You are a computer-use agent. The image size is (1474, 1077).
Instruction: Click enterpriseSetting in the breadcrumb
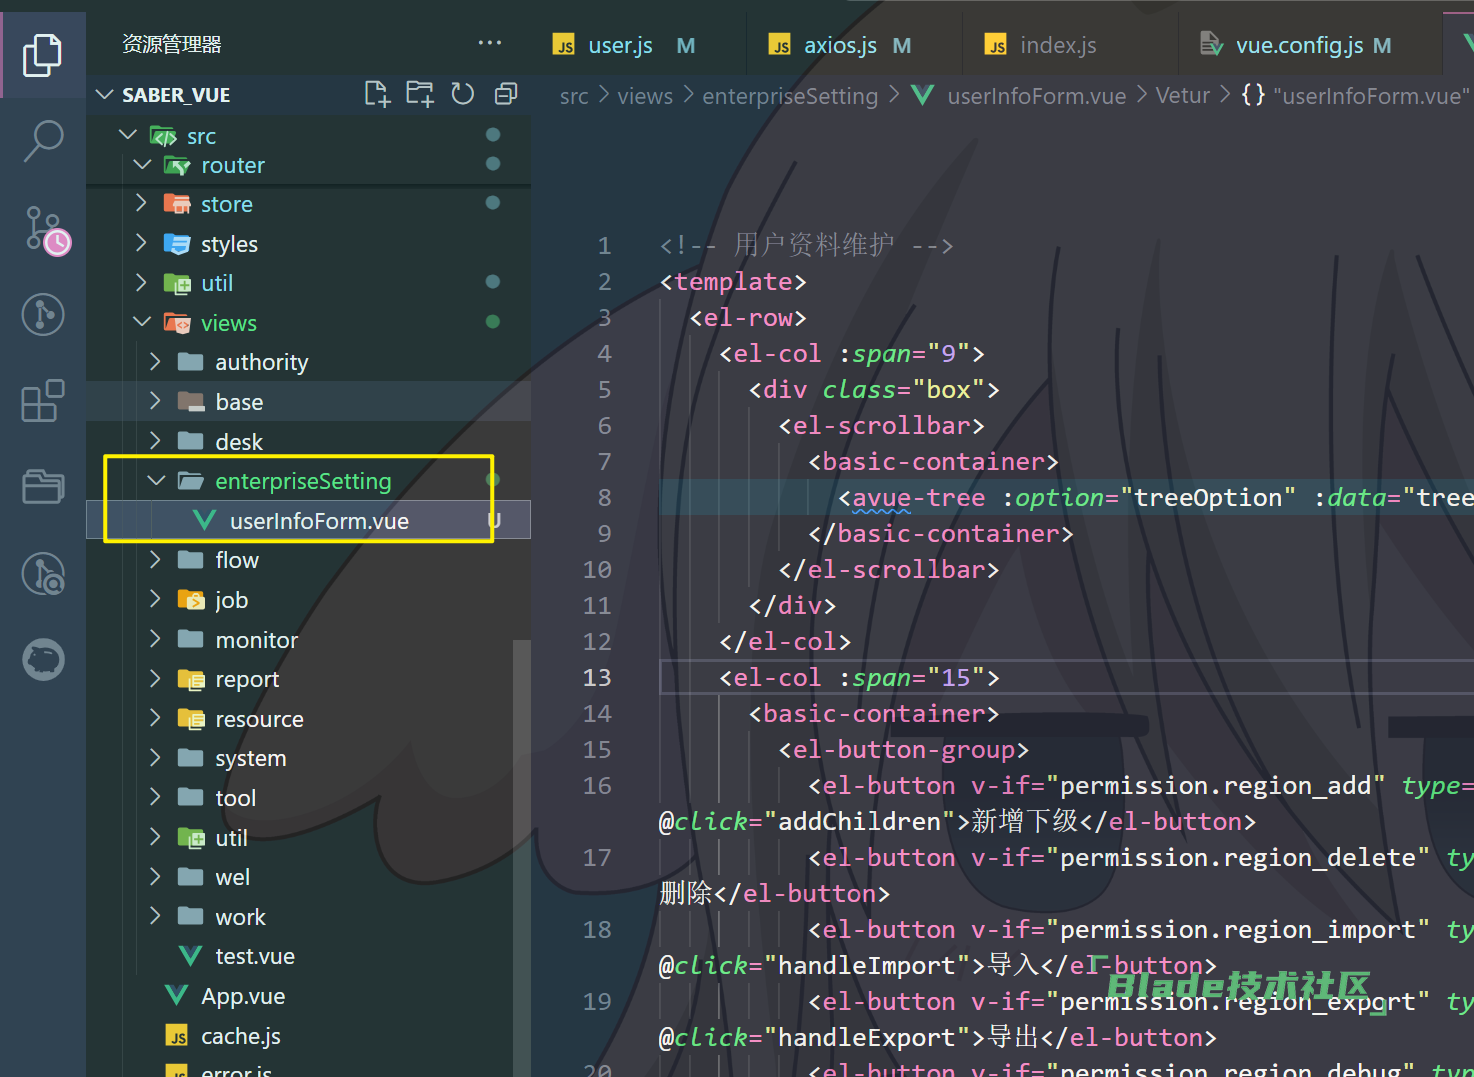[790, 96]
